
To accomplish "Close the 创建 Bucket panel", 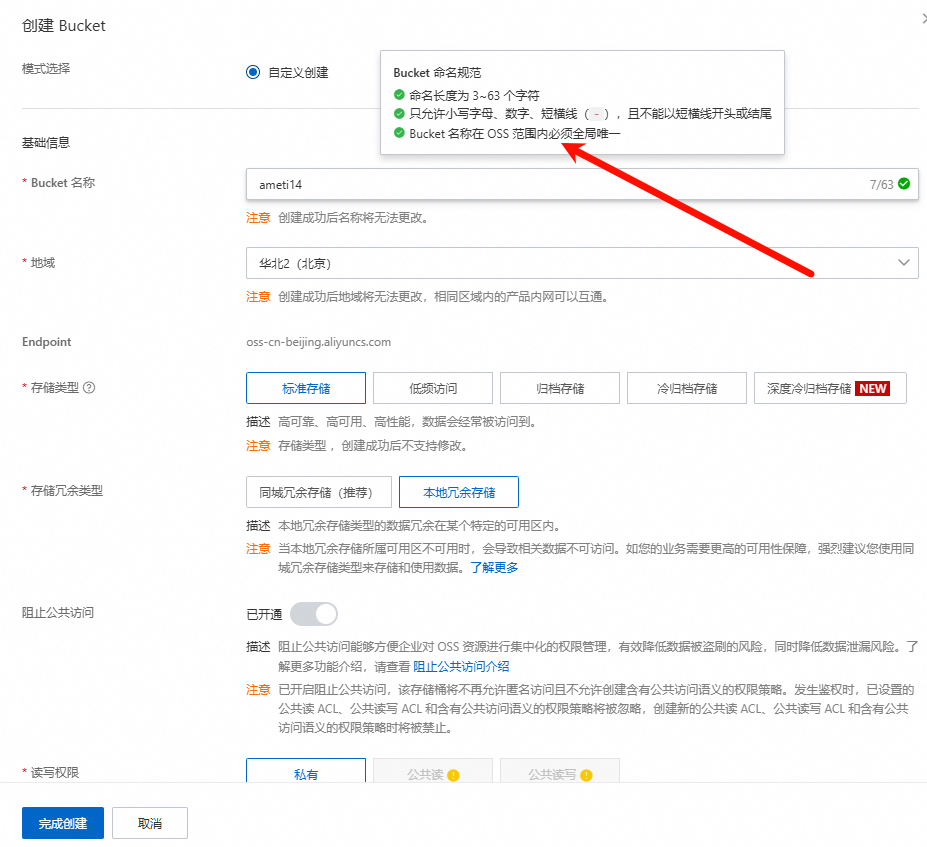I will (x=922, y=20).
